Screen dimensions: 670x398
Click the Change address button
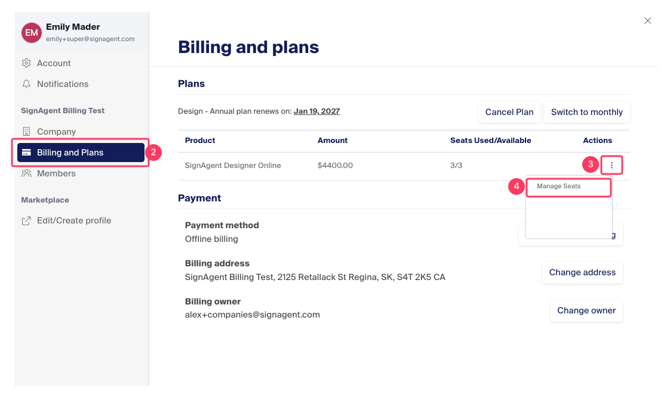(x=582, y=272)
